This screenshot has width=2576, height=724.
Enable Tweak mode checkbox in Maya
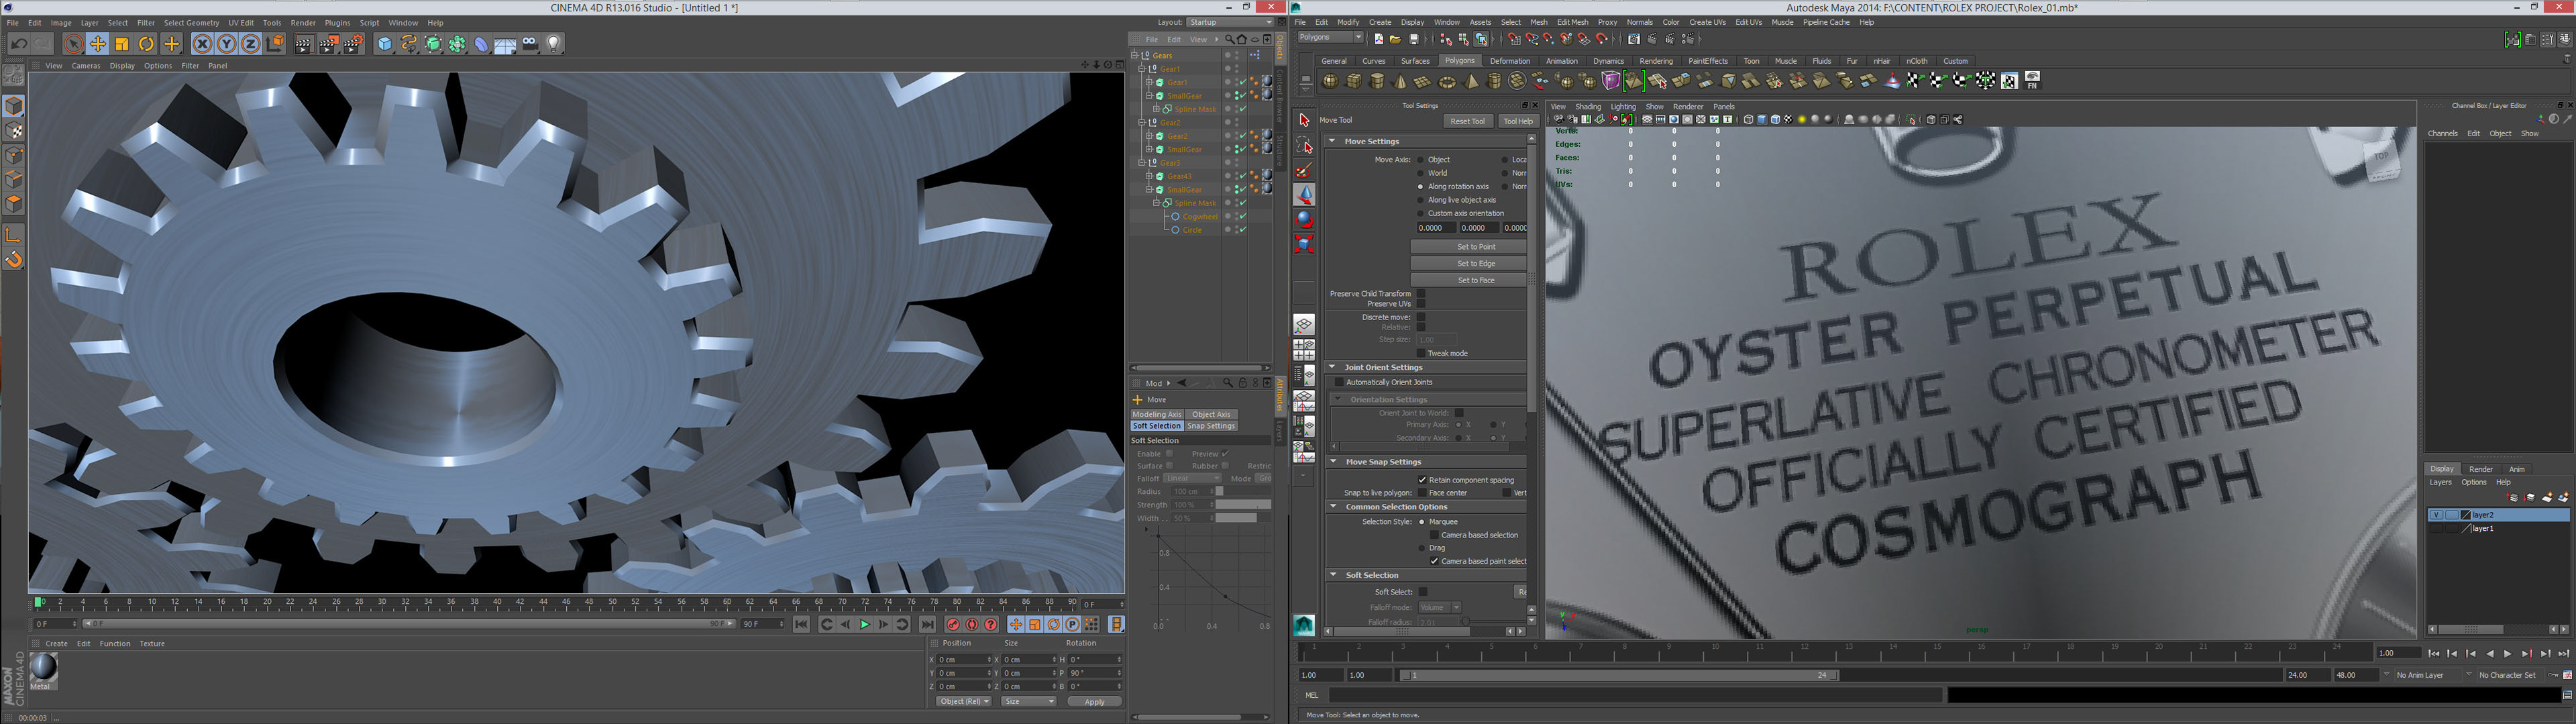(x=1421, y=353)
